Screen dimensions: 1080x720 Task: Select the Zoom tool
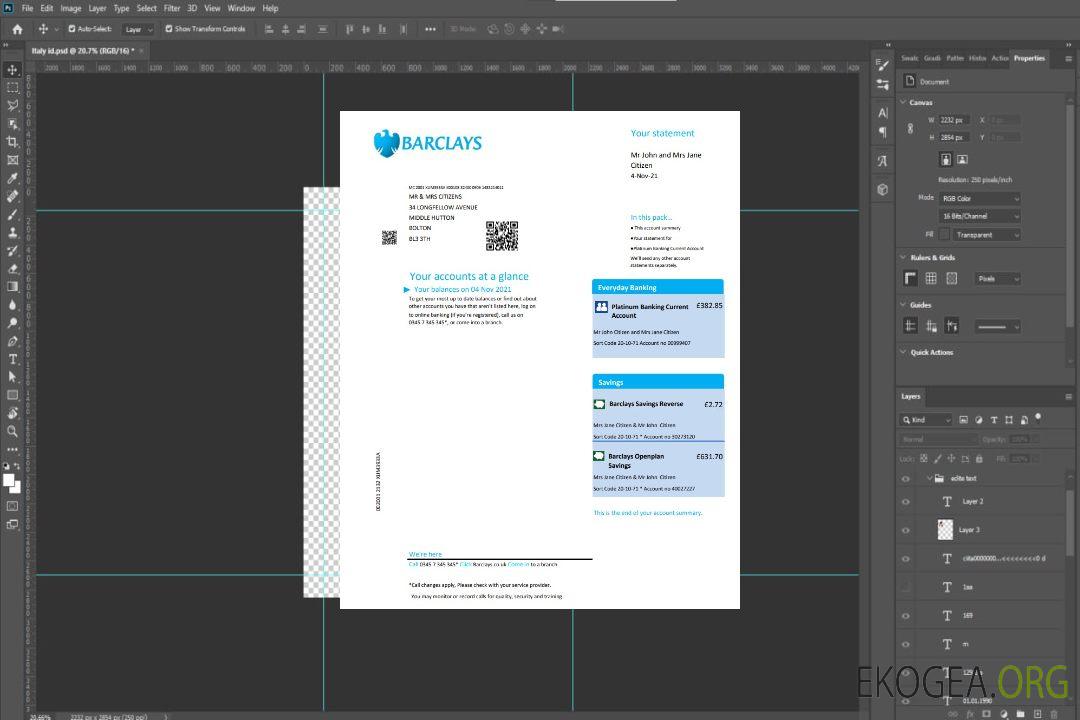(x=12, y=431)
